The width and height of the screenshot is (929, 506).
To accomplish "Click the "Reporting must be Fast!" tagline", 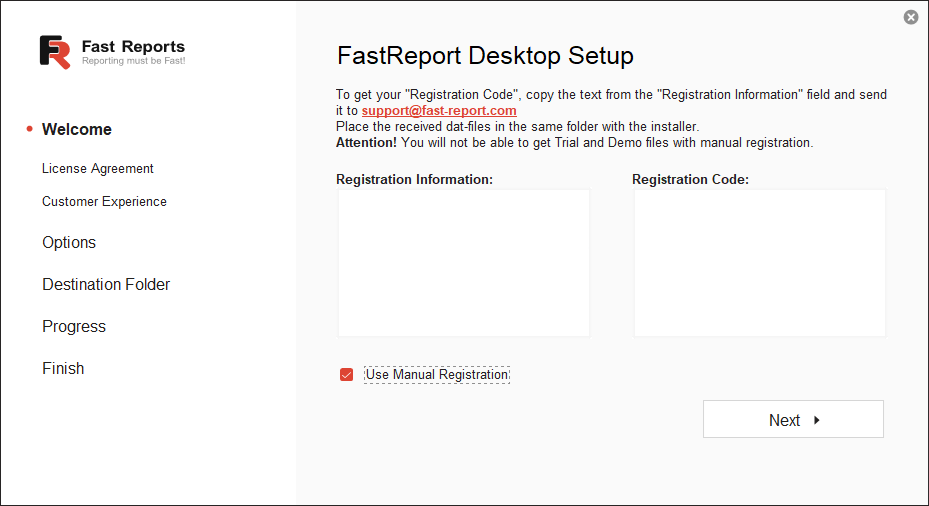I will click(133, 61).
